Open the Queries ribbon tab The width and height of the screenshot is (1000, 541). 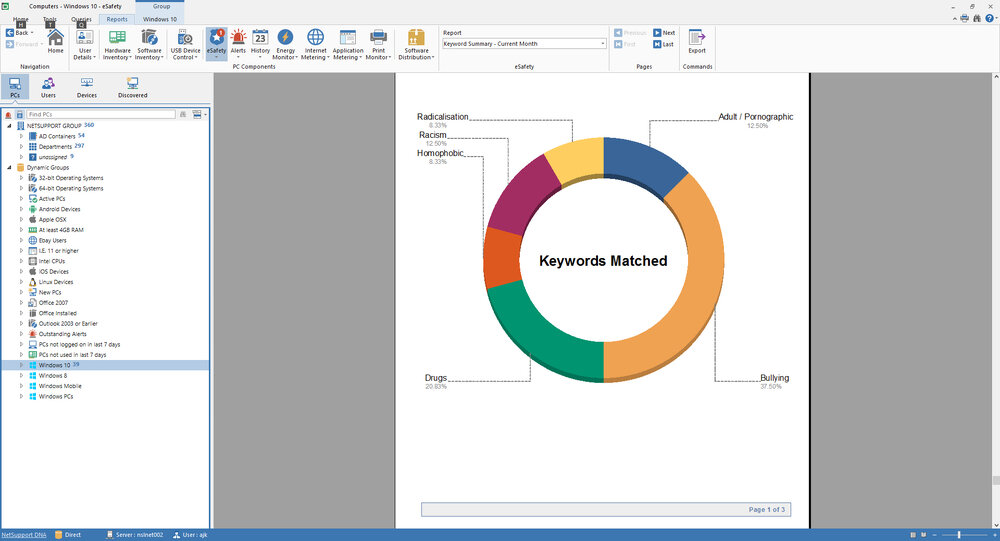tap(81, 19)
